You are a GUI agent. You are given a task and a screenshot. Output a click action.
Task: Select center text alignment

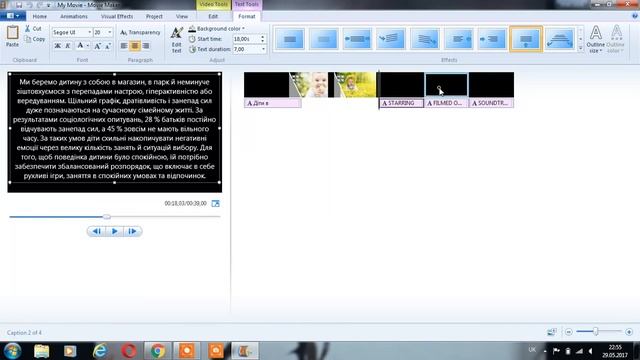(135, 46)
